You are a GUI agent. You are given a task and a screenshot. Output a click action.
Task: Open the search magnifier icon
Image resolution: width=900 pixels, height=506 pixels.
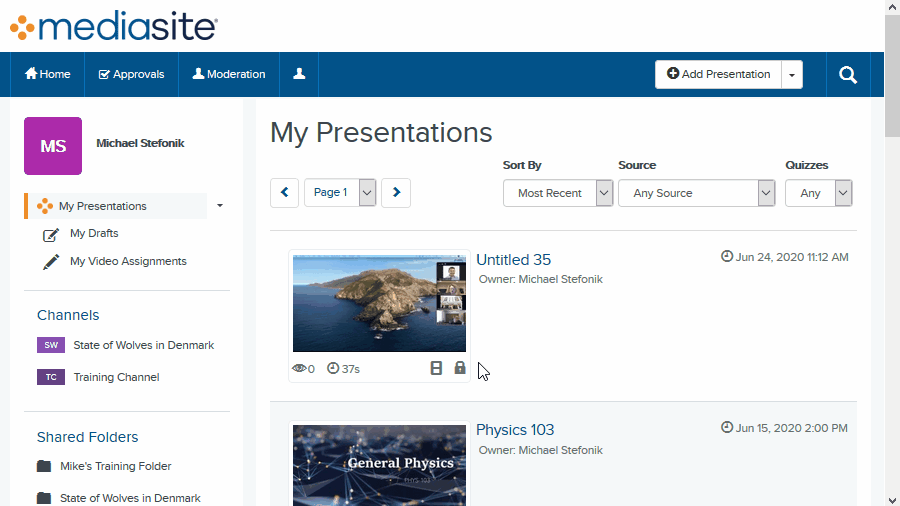point(848,75)
